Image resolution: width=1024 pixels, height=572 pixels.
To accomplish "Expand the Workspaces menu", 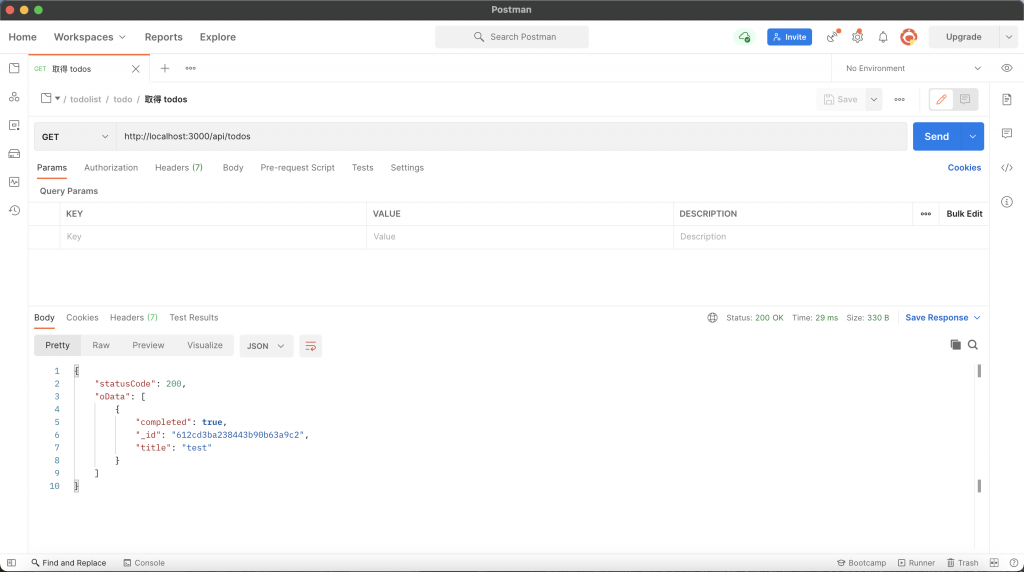I will (89, 37).
